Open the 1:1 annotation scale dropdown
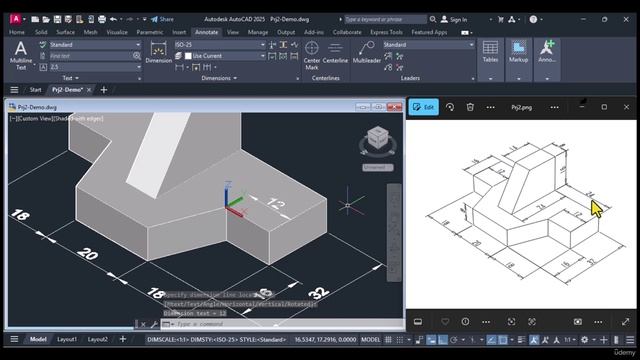The image size is (640, 360). [570, 340]
